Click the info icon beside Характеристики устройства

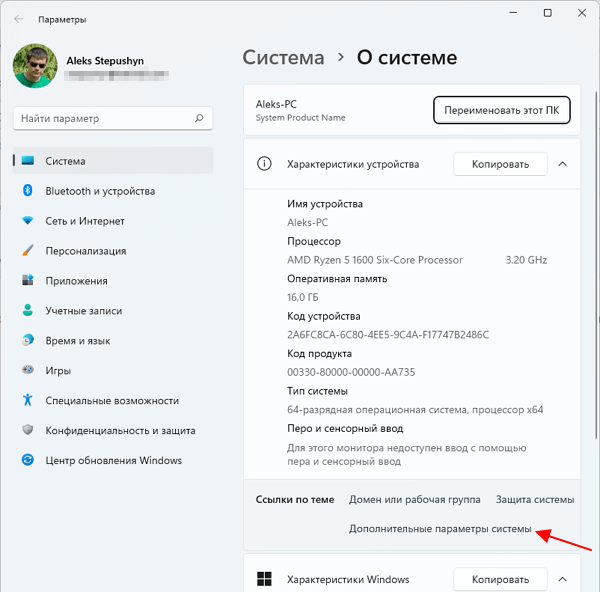[264, 164]
